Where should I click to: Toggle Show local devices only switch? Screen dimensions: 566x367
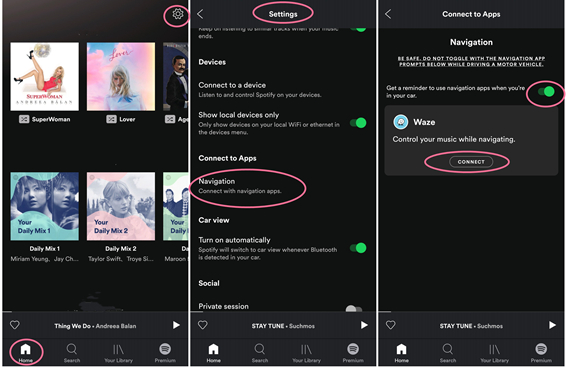pos(358,123)
